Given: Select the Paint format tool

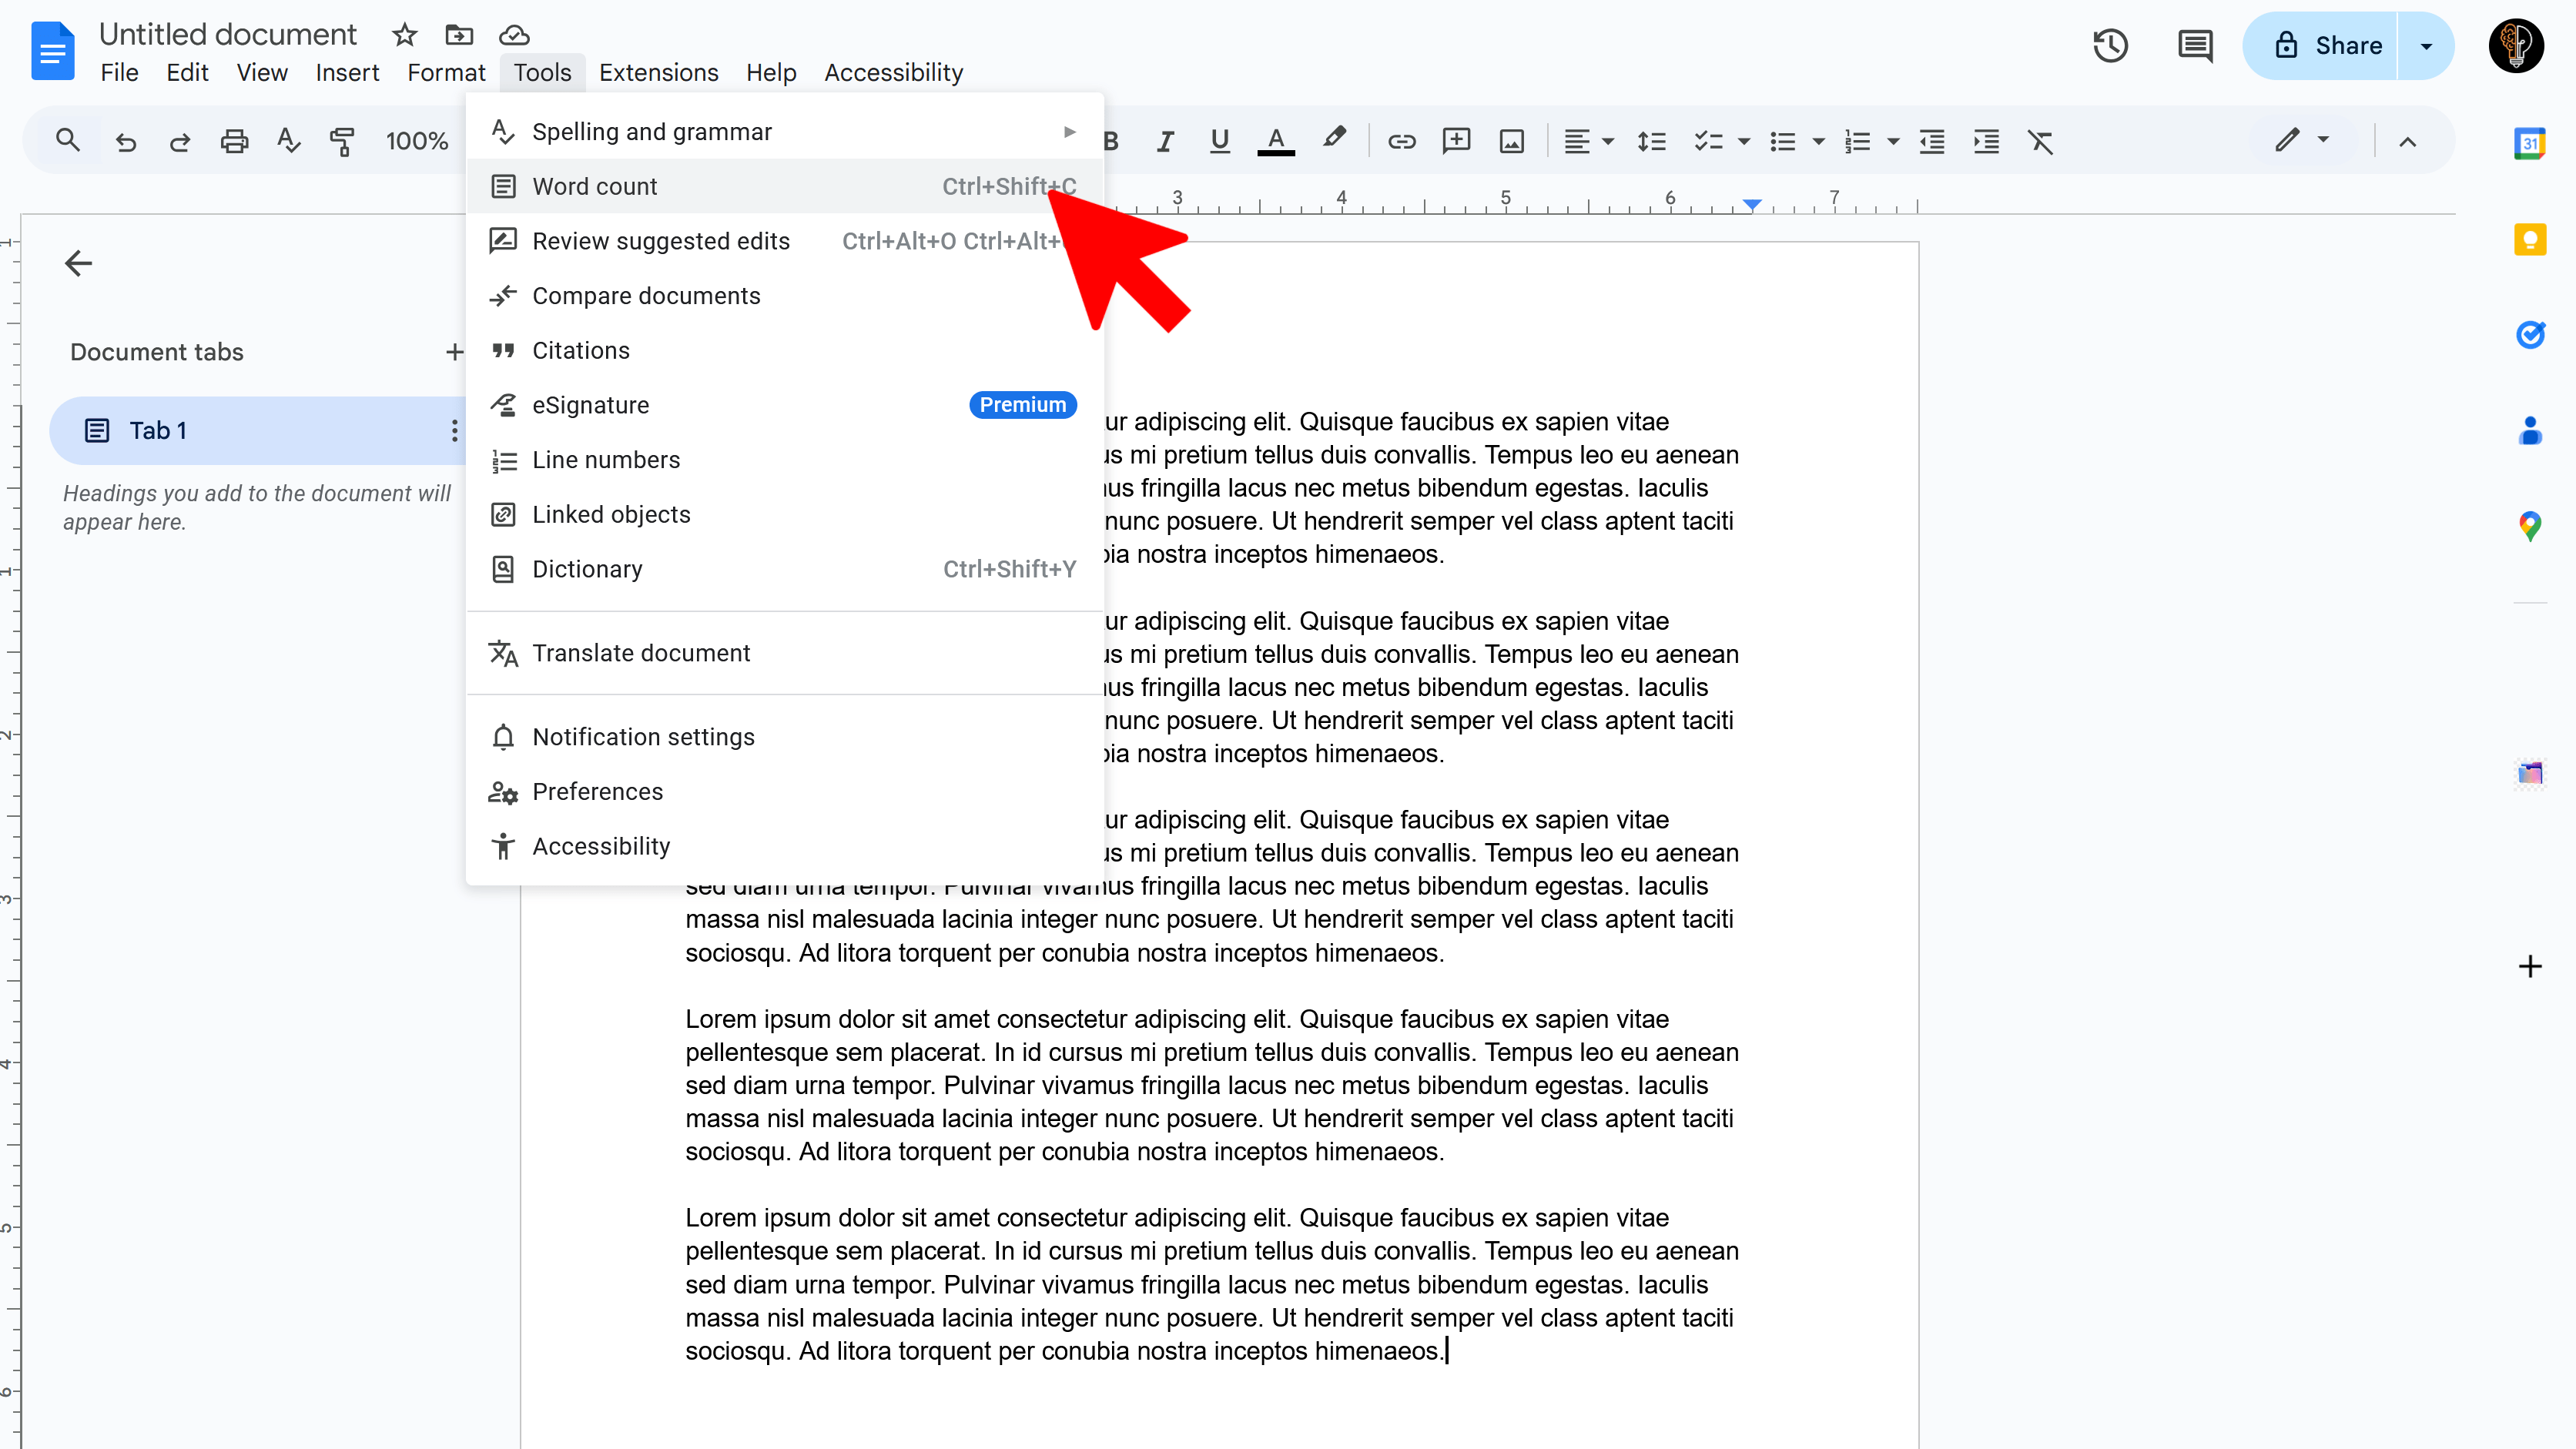Looking at the screenshot, I should [342, 141].
